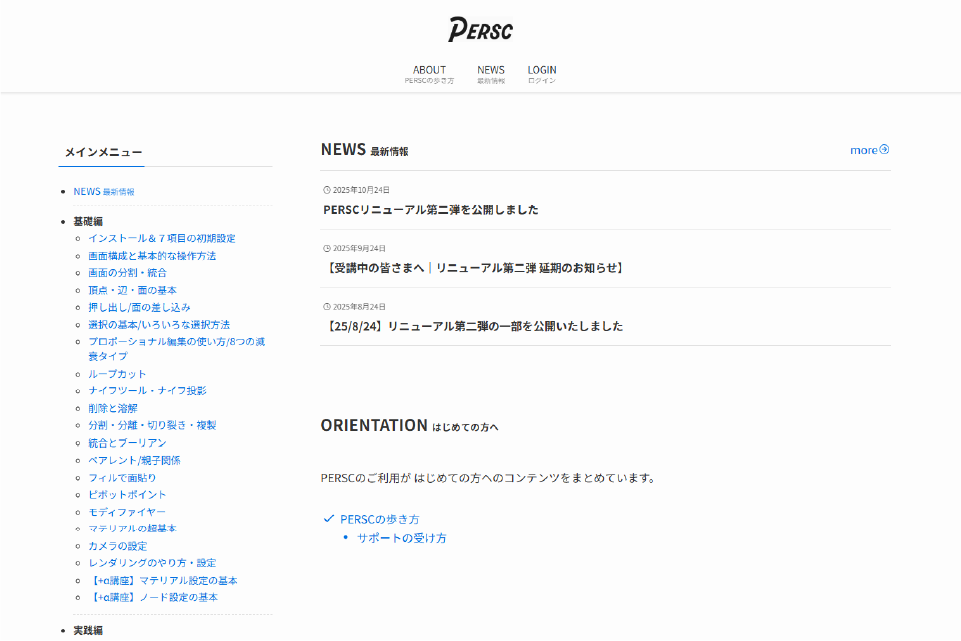This screenshot has width=961, height=641.
Task: Open the カメラの設定 lesson
Action: 117,546
